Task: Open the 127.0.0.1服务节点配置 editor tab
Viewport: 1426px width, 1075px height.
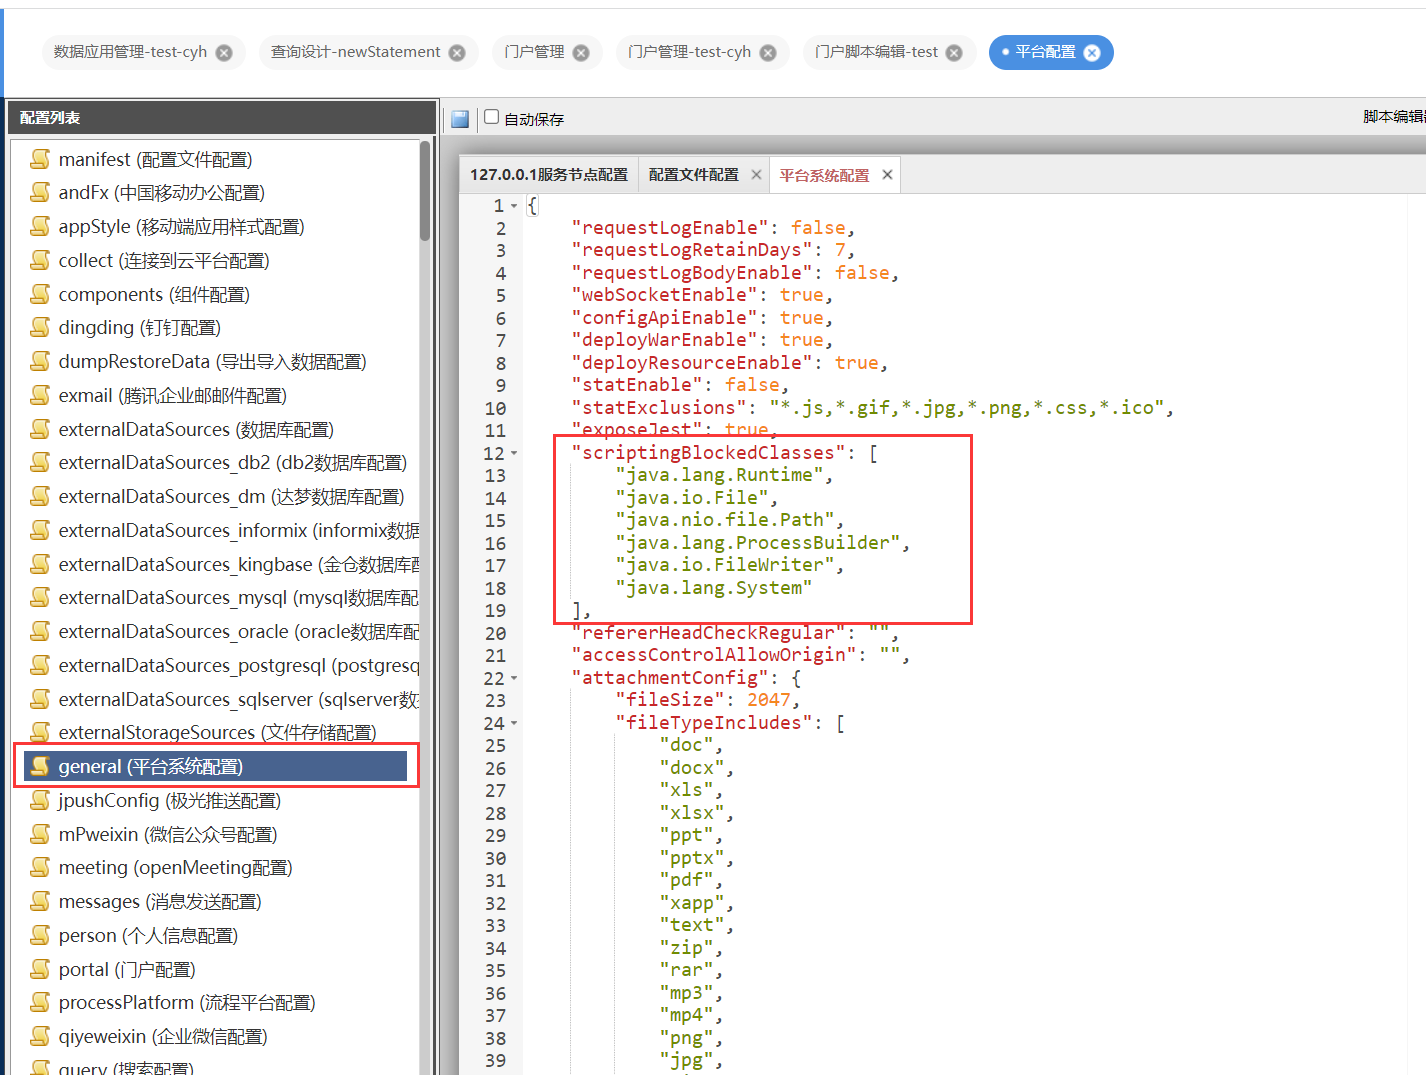Action: click(549, 175)
